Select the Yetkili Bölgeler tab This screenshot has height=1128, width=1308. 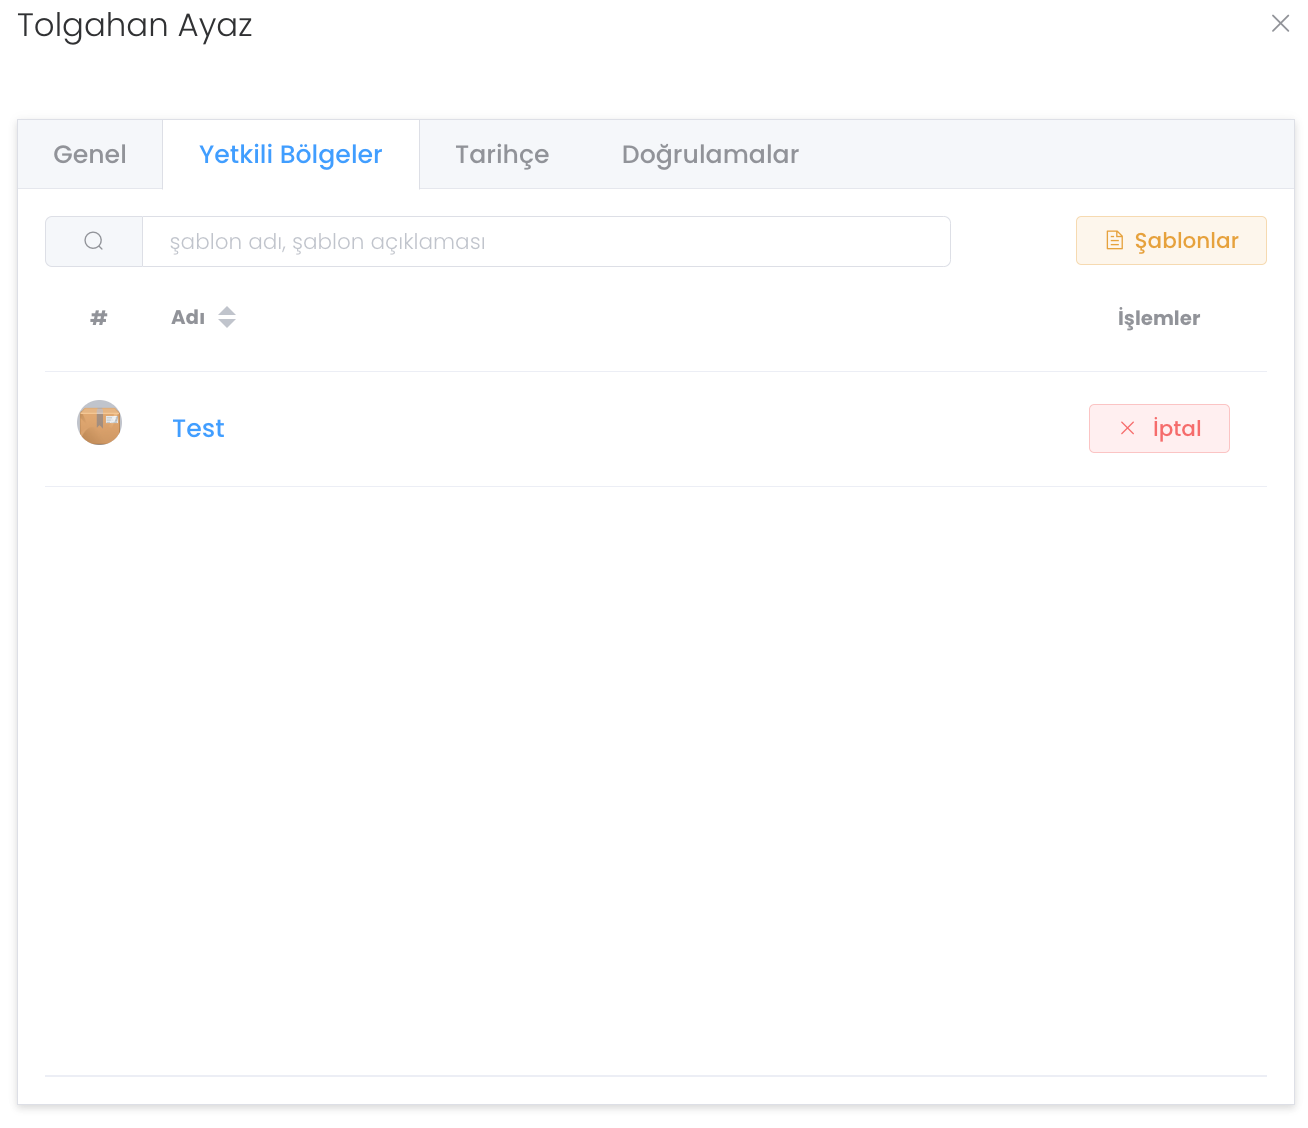pos(291,154)
